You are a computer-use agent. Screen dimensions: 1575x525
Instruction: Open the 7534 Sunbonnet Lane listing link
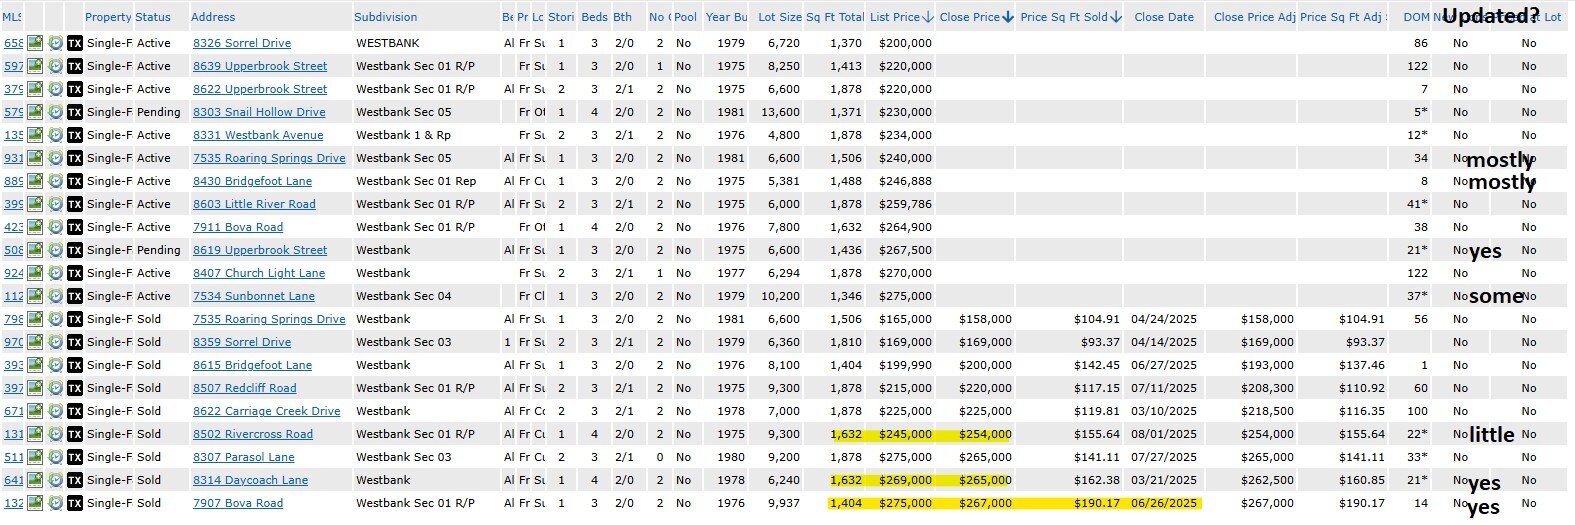coord(253,296)
